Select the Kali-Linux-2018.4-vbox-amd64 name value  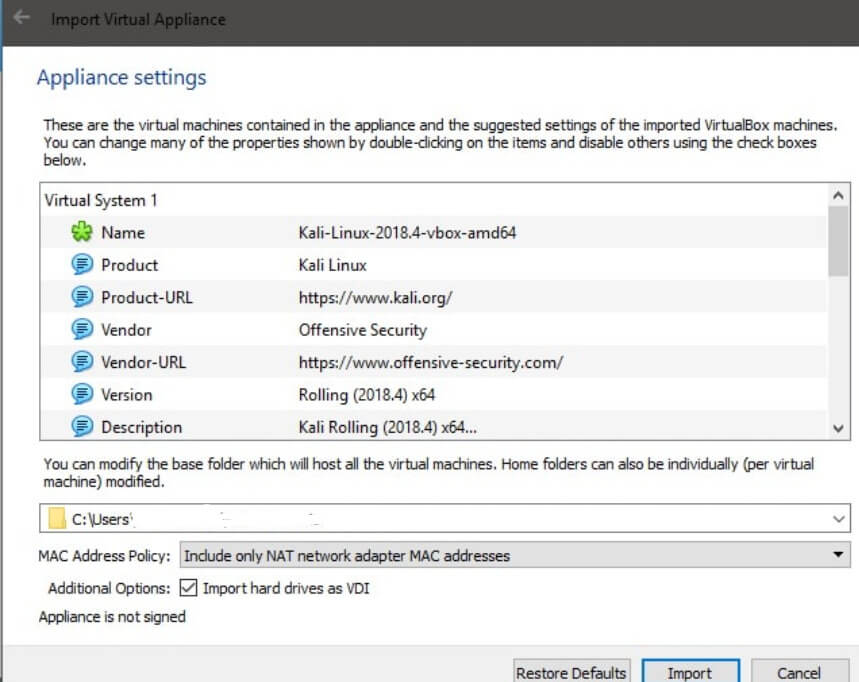click(407, 233)
